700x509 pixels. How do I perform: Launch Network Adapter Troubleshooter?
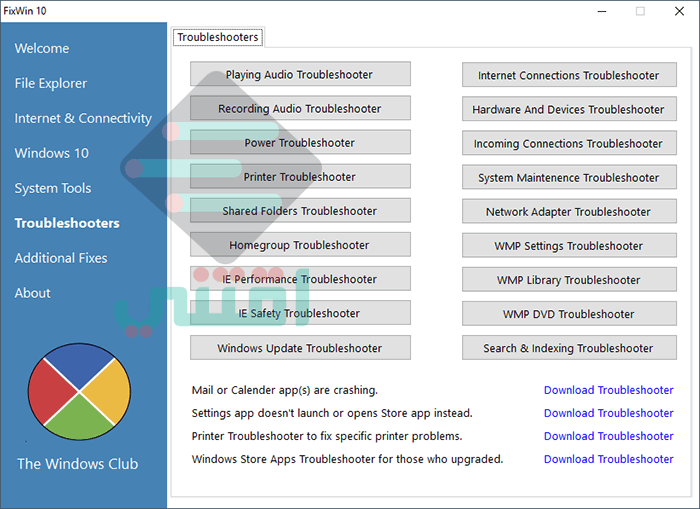coord(569,211)
